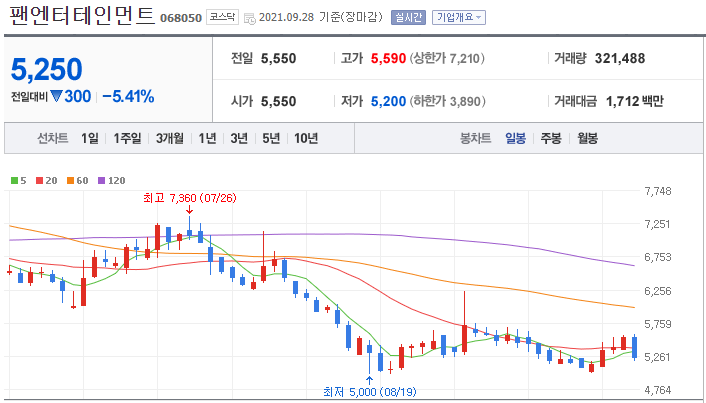Click the 7,251 axis label
This screenshot has height=403, width=706.
coord(658,224)
